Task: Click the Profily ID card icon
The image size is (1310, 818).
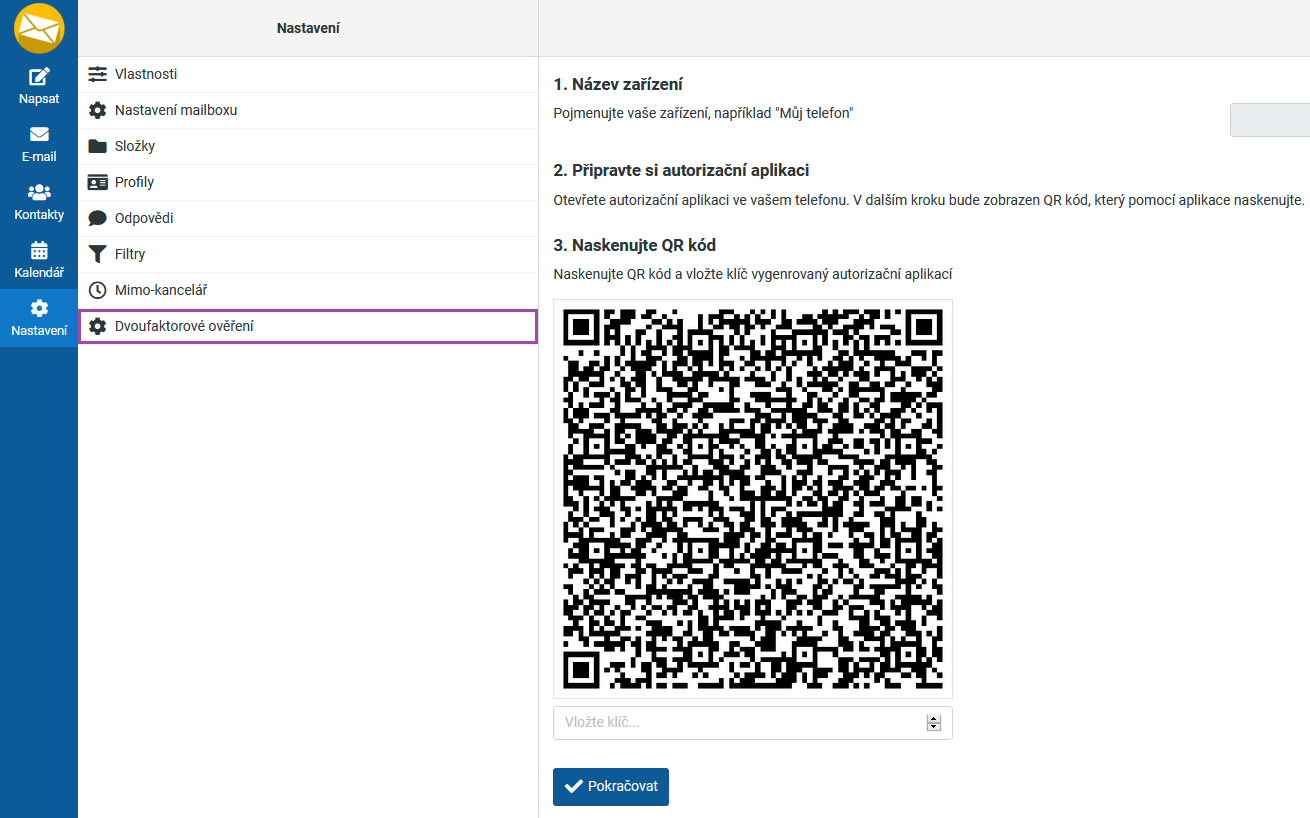Action: pos(97,182)
